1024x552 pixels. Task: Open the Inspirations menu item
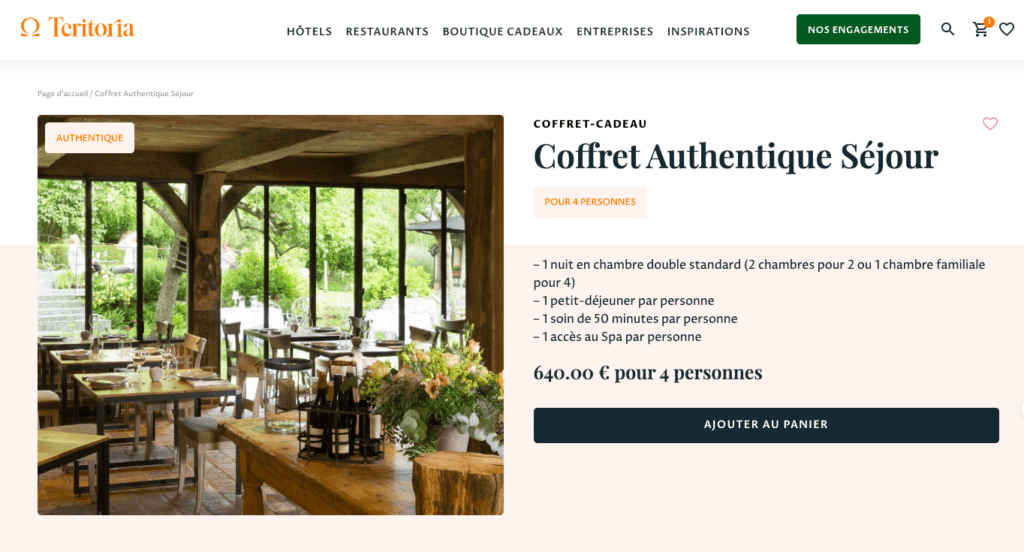(708, 31)
